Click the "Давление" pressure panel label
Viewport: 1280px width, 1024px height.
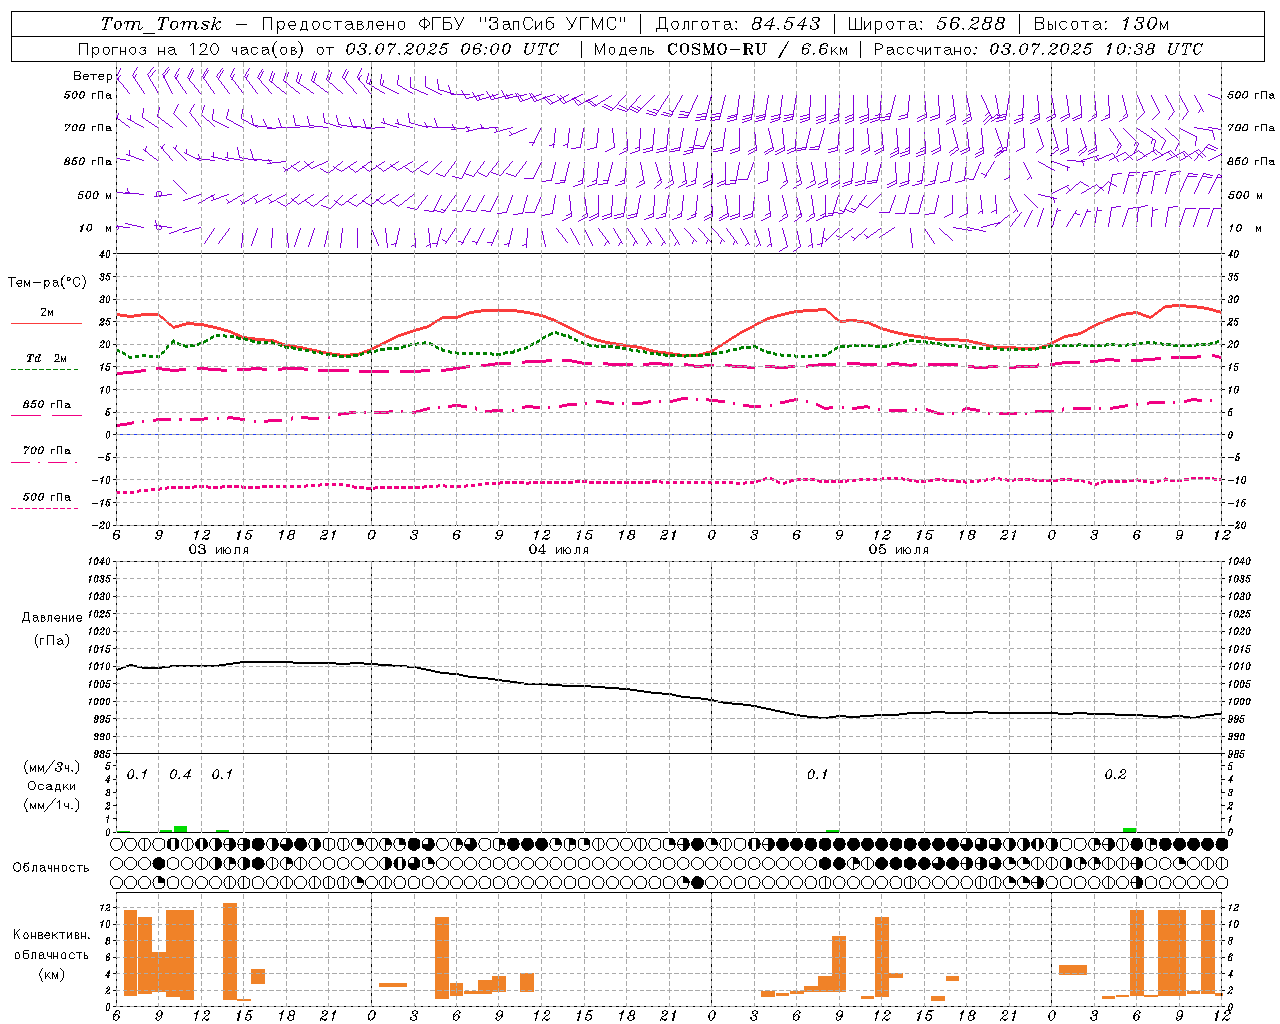click(x=51, y=618)
